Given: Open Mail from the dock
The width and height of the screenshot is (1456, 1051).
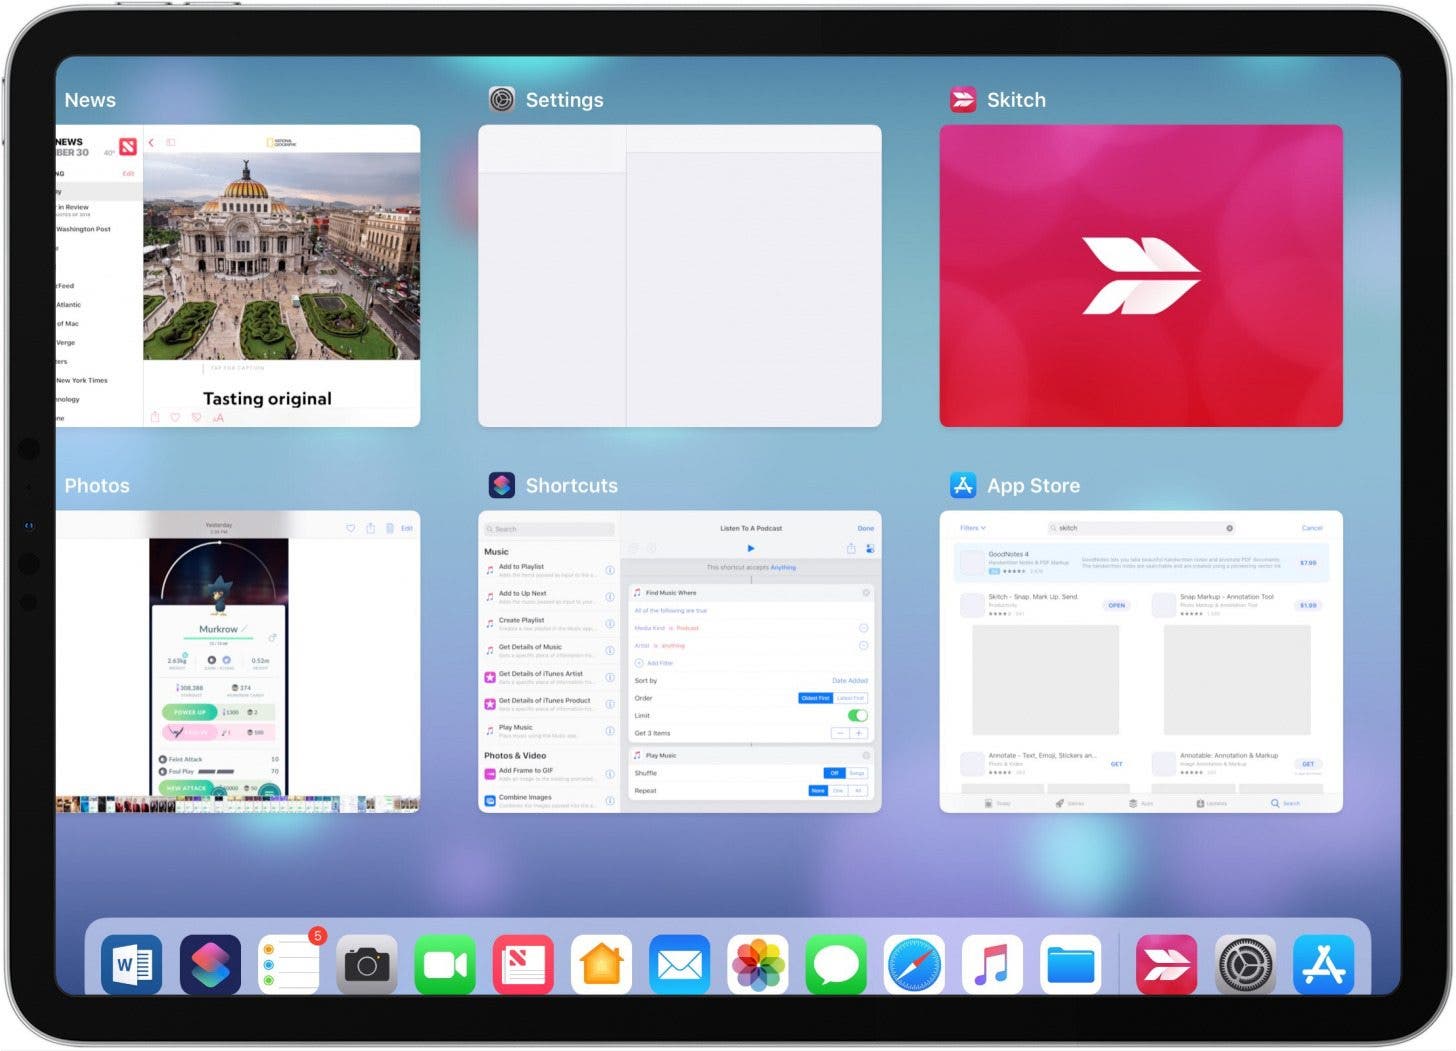Looking at the screenshot, I should [680, 964].
